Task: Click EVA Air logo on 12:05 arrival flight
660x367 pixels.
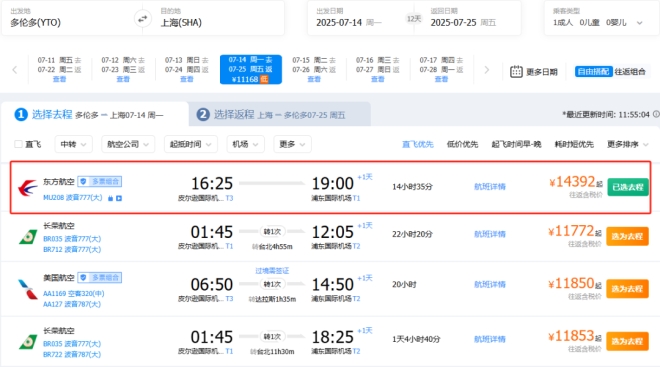Action: [x=28, y=237]
